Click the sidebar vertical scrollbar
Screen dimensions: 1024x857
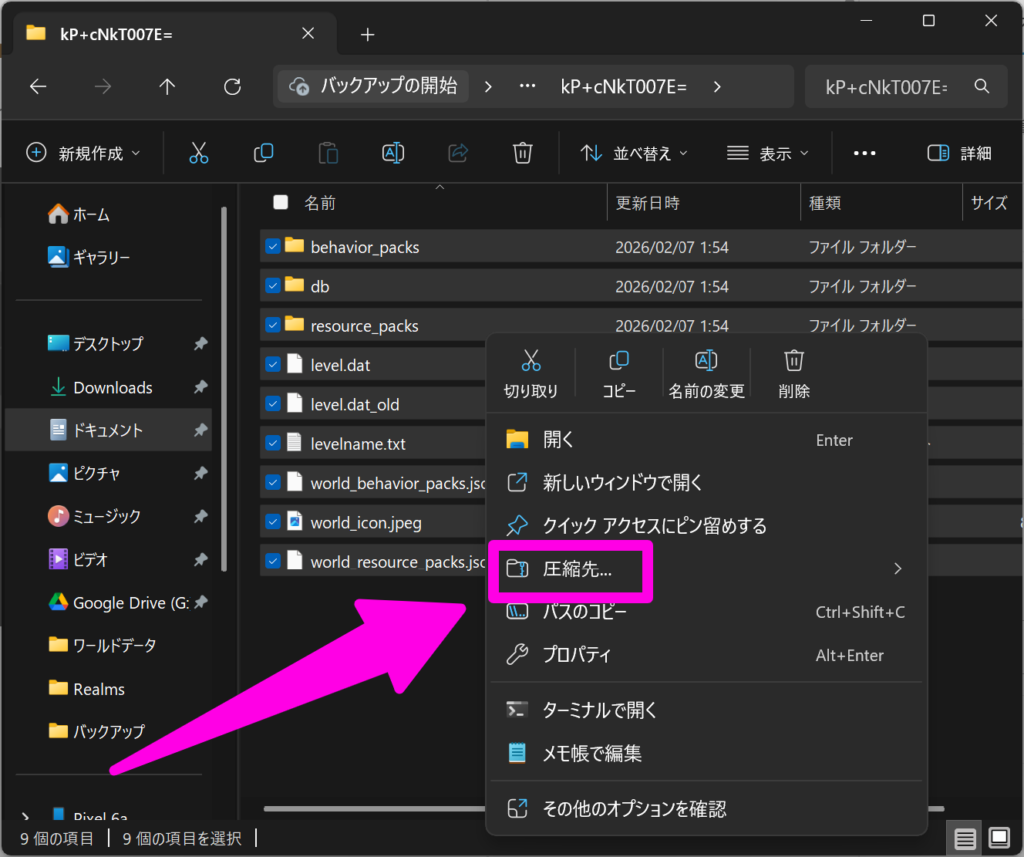(x=224, y=390)
